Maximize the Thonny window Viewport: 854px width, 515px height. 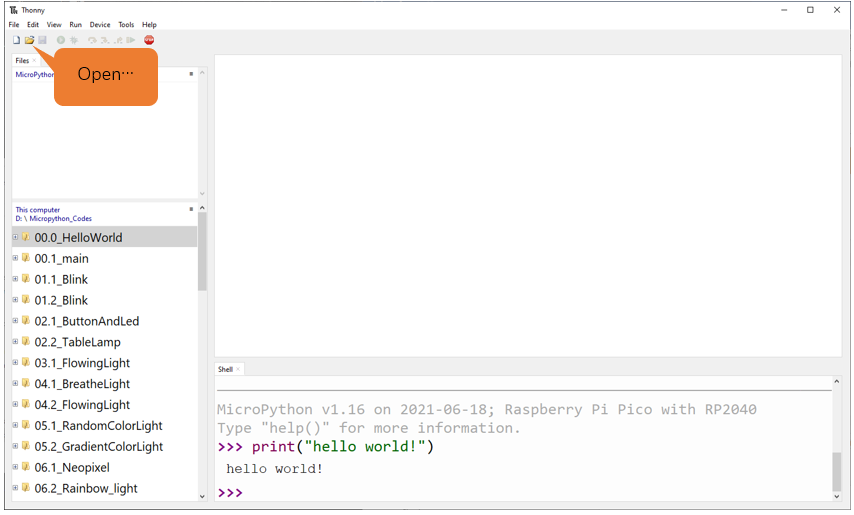coord(810,10)
